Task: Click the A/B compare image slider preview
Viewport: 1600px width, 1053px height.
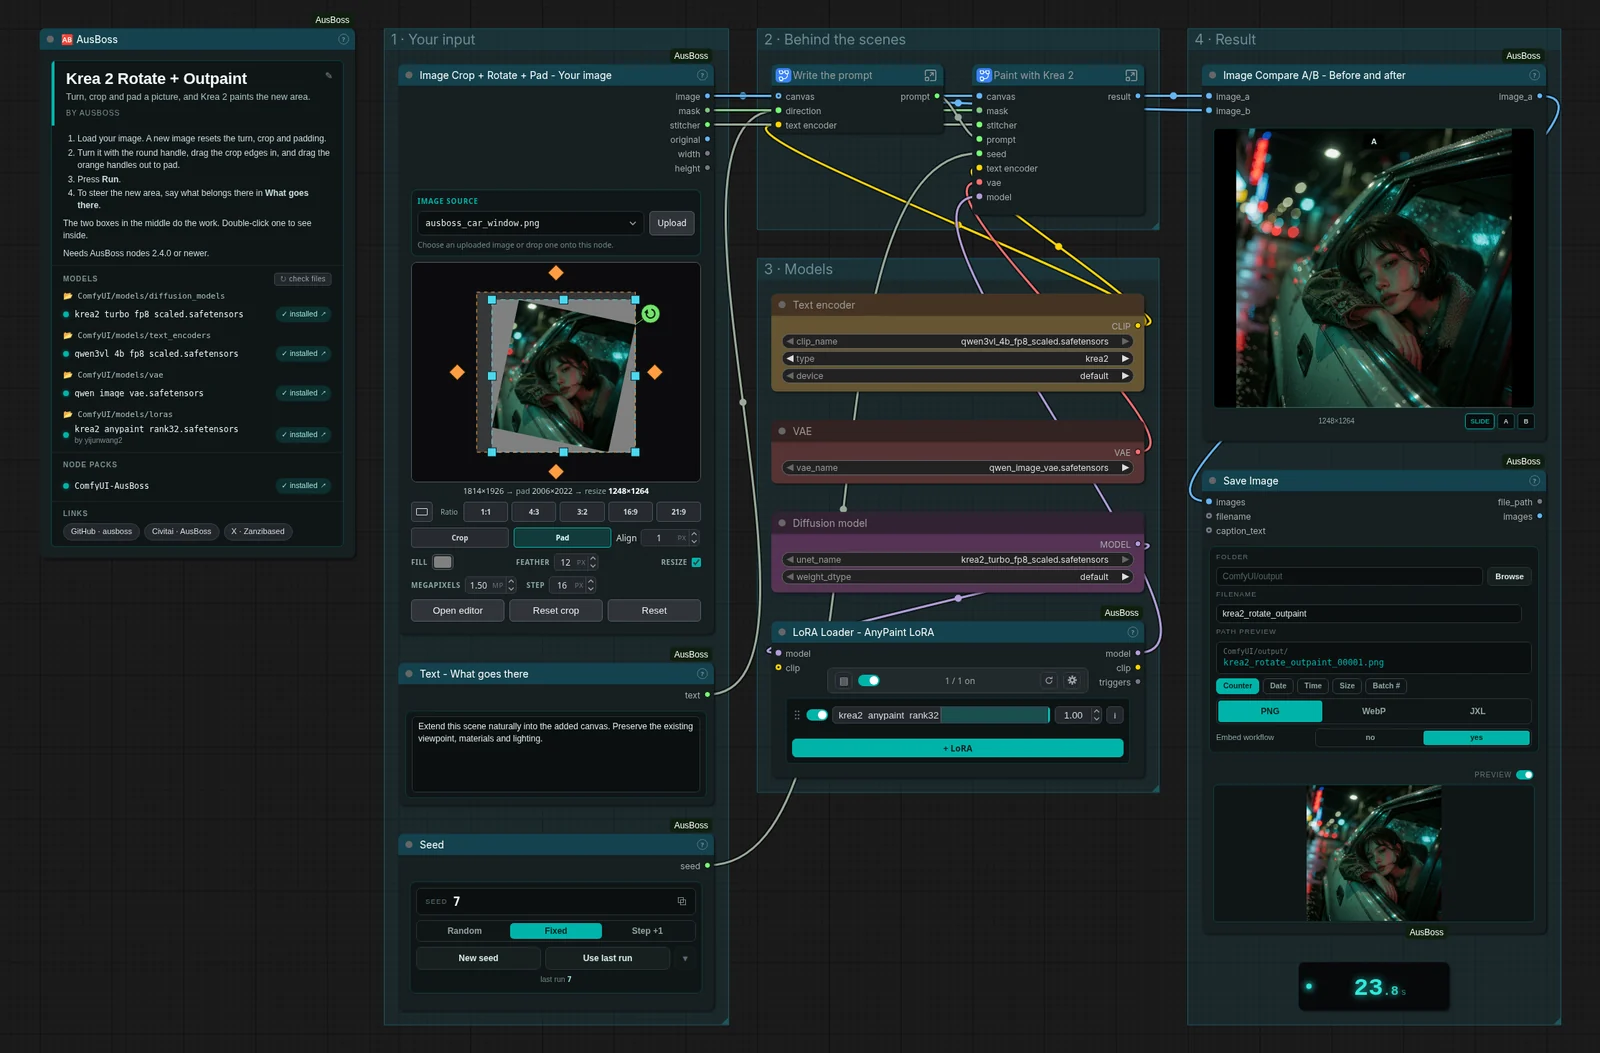Action: tap(1373, 268)
